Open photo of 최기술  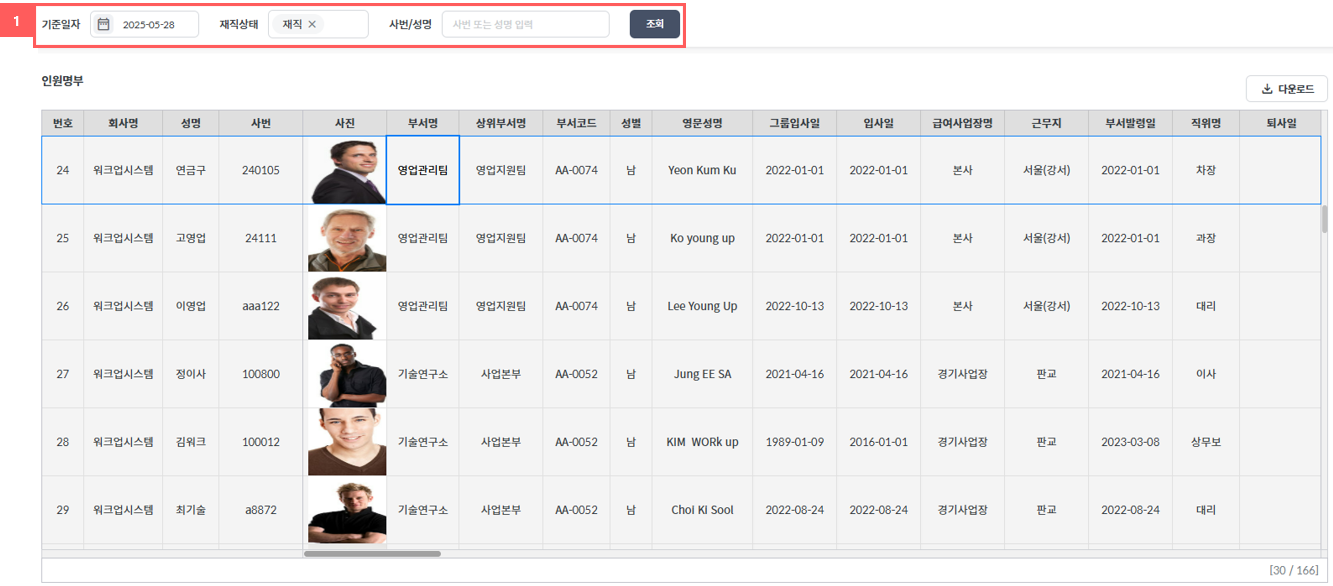346,510
